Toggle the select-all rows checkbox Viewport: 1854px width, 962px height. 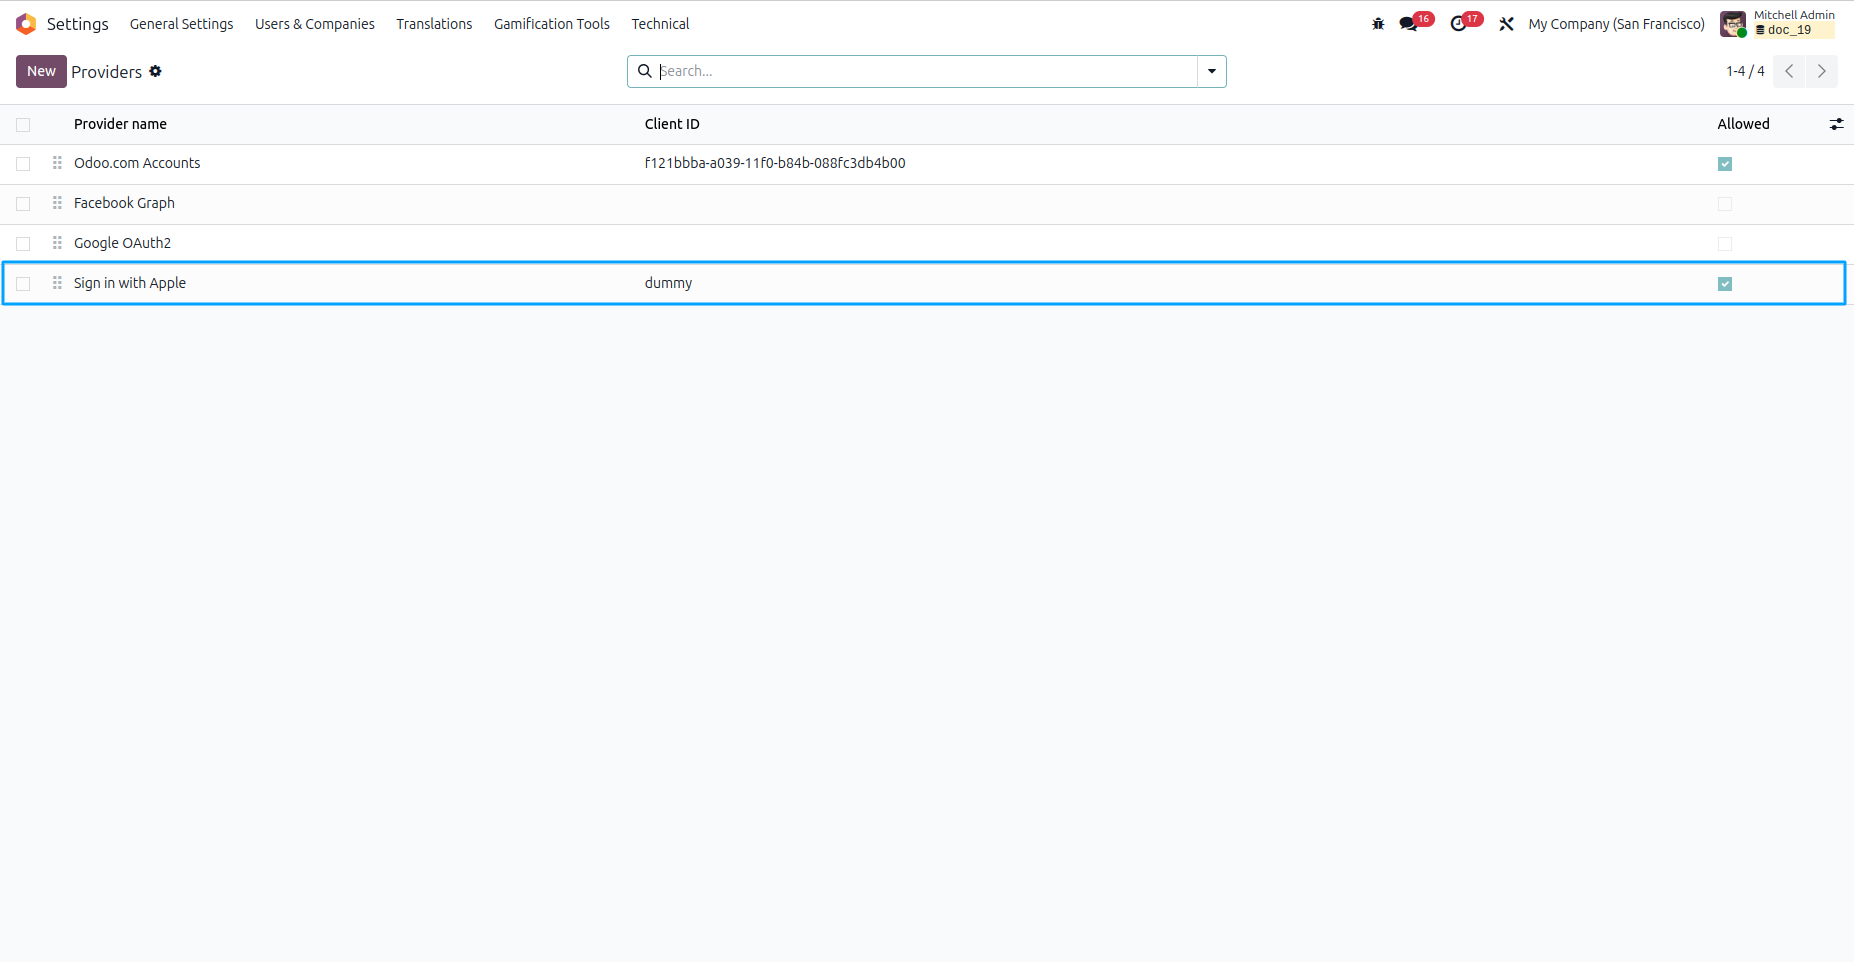[x=23, y=125]
